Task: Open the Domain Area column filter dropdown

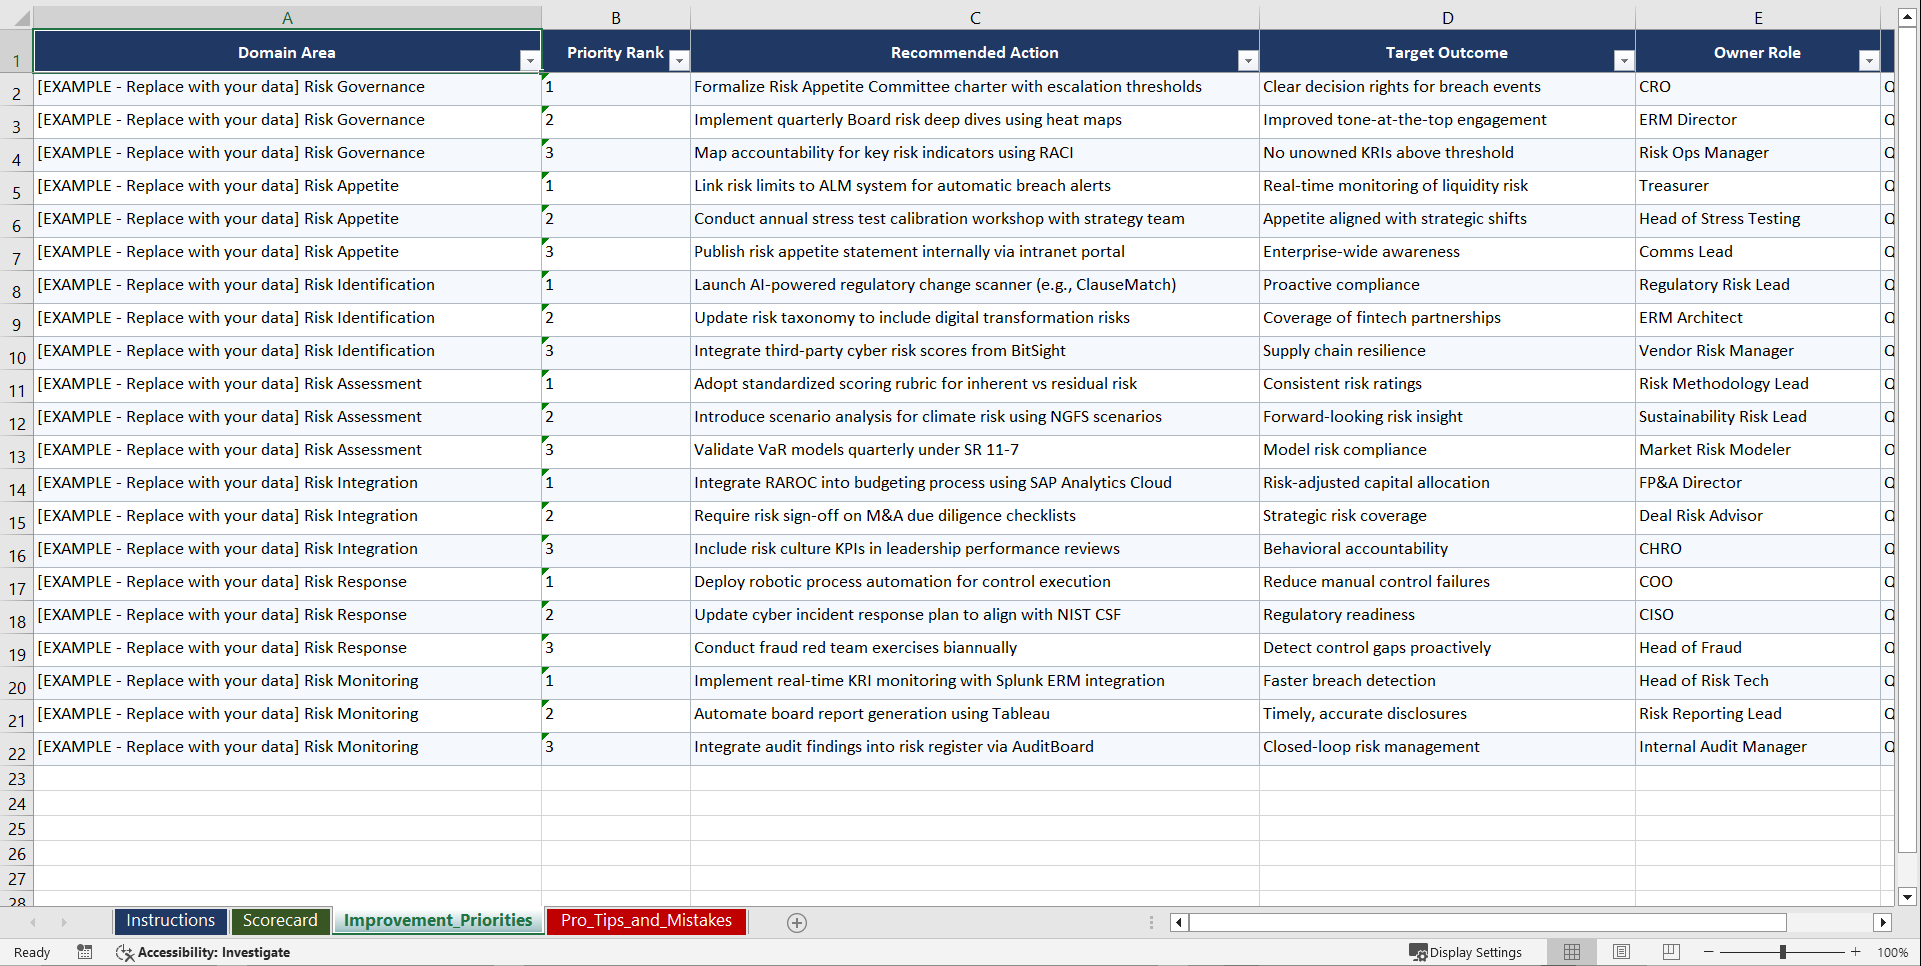Action: (530, 61)
